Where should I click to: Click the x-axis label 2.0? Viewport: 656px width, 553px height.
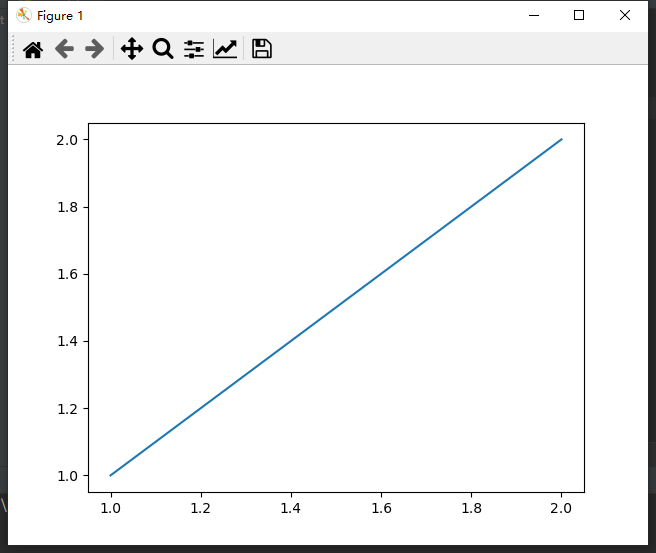coord(561,508)
